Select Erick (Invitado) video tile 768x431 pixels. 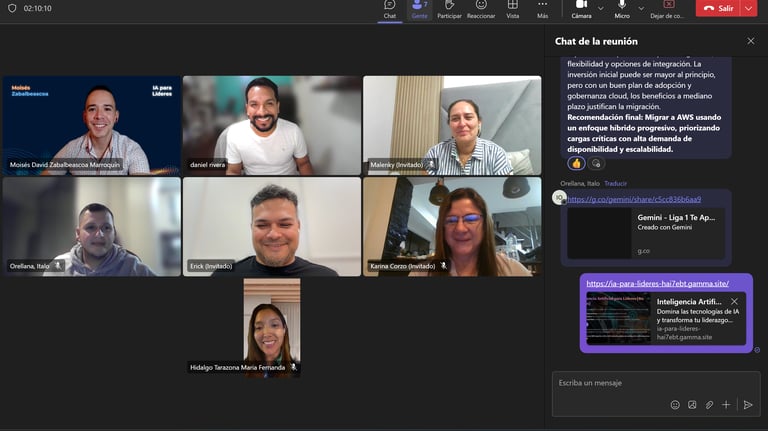tap(272, 227)
